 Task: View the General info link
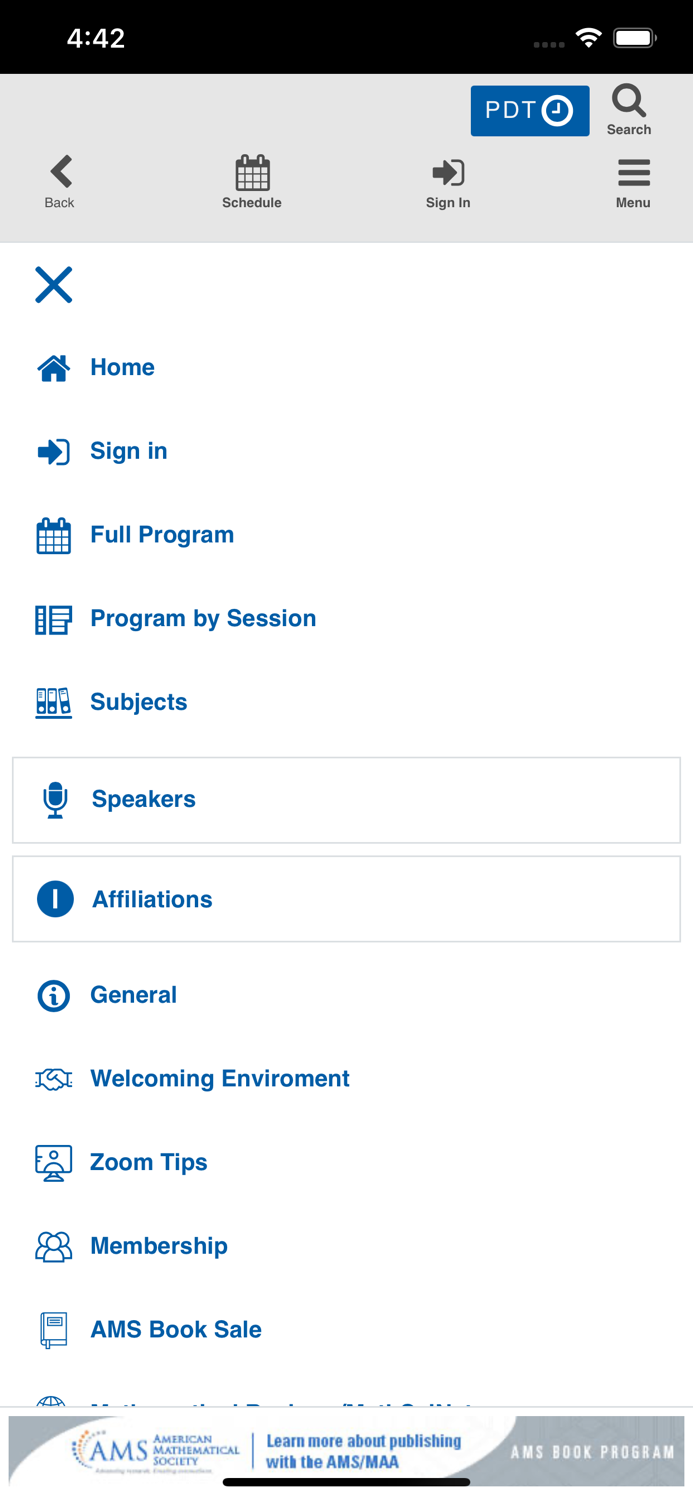coord(133,995)
